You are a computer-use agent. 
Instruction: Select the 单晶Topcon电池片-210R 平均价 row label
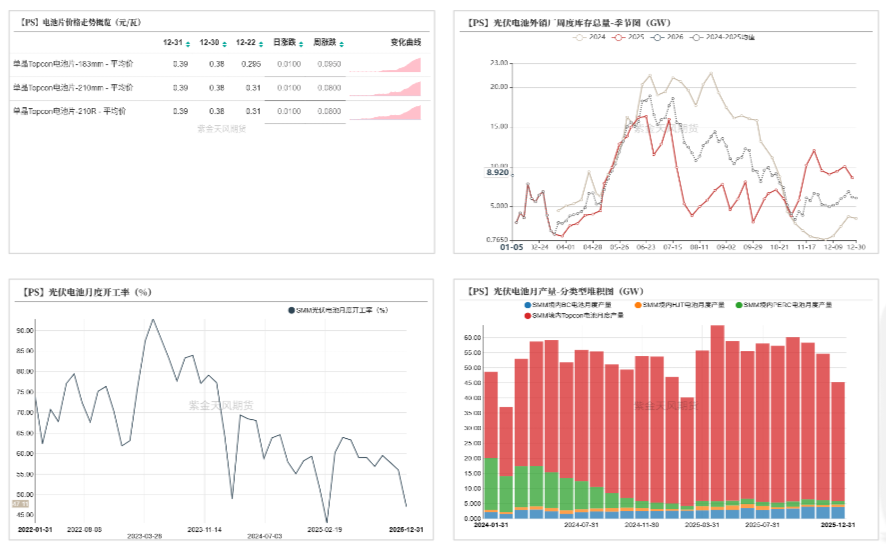point(70,111)
